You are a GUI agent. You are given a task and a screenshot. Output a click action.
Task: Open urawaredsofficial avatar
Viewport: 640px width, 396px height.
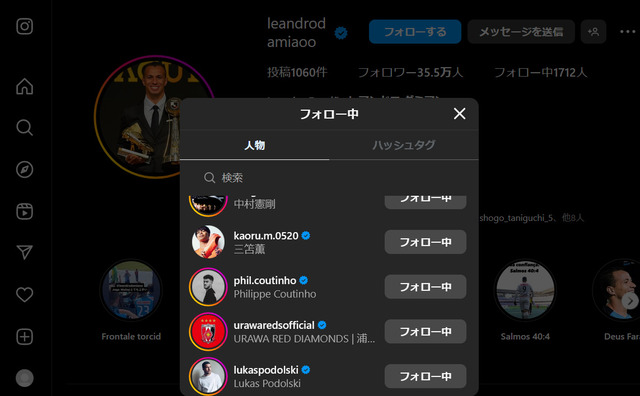208,331
